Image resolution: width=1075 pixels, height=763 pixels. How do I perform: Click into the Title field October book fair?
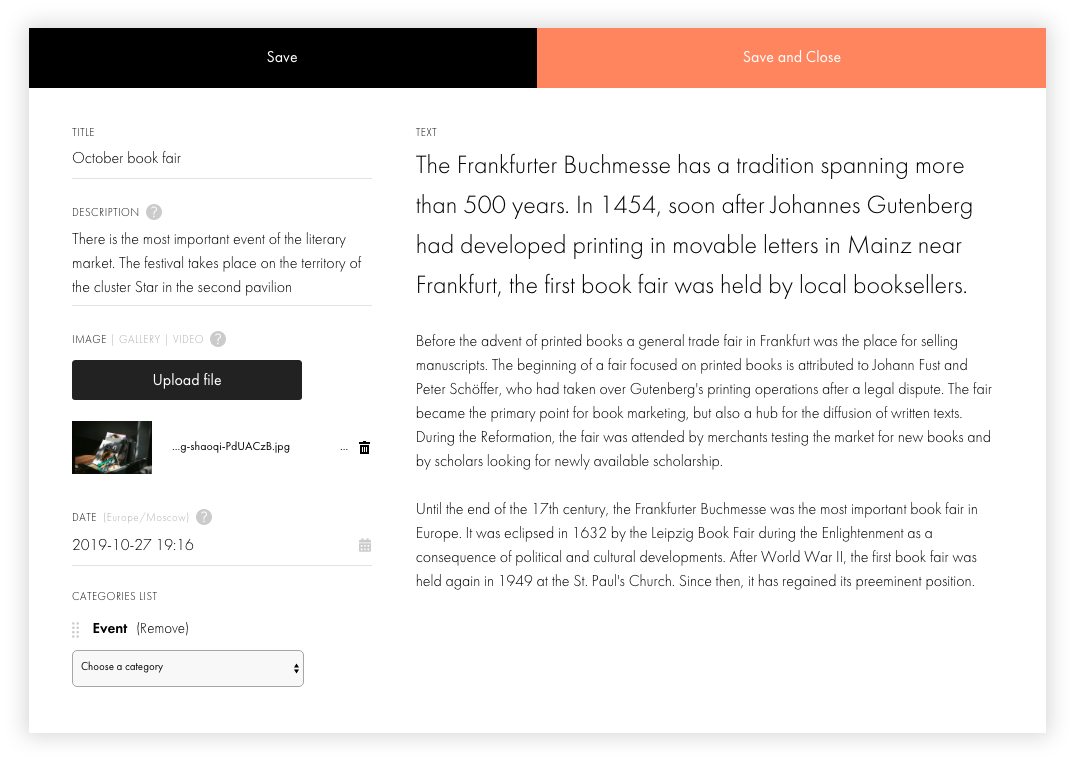[221, 158]
